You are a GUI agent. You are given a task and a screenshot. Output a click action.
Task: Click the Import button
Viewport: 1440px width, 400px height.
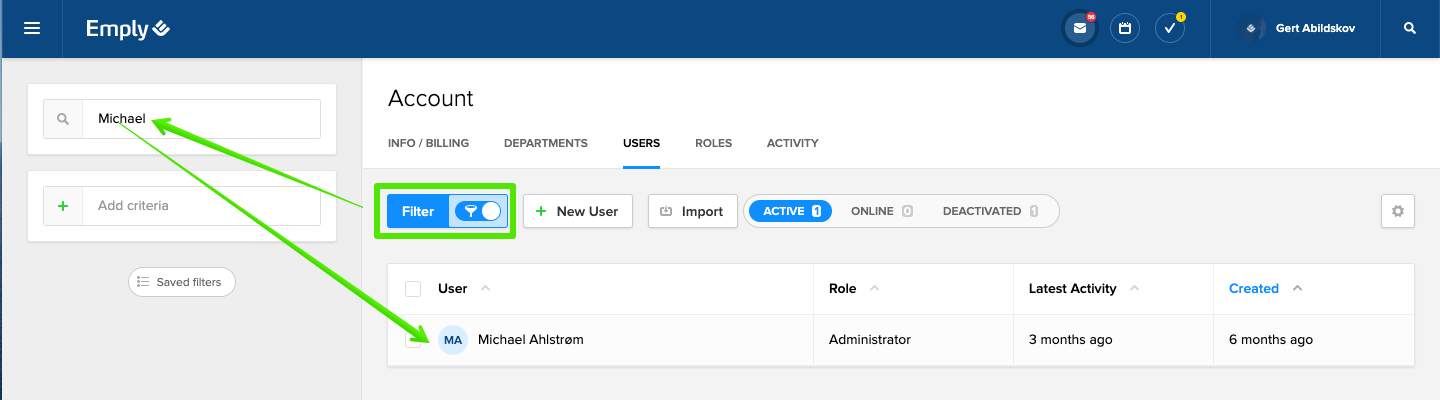point(692,211)
